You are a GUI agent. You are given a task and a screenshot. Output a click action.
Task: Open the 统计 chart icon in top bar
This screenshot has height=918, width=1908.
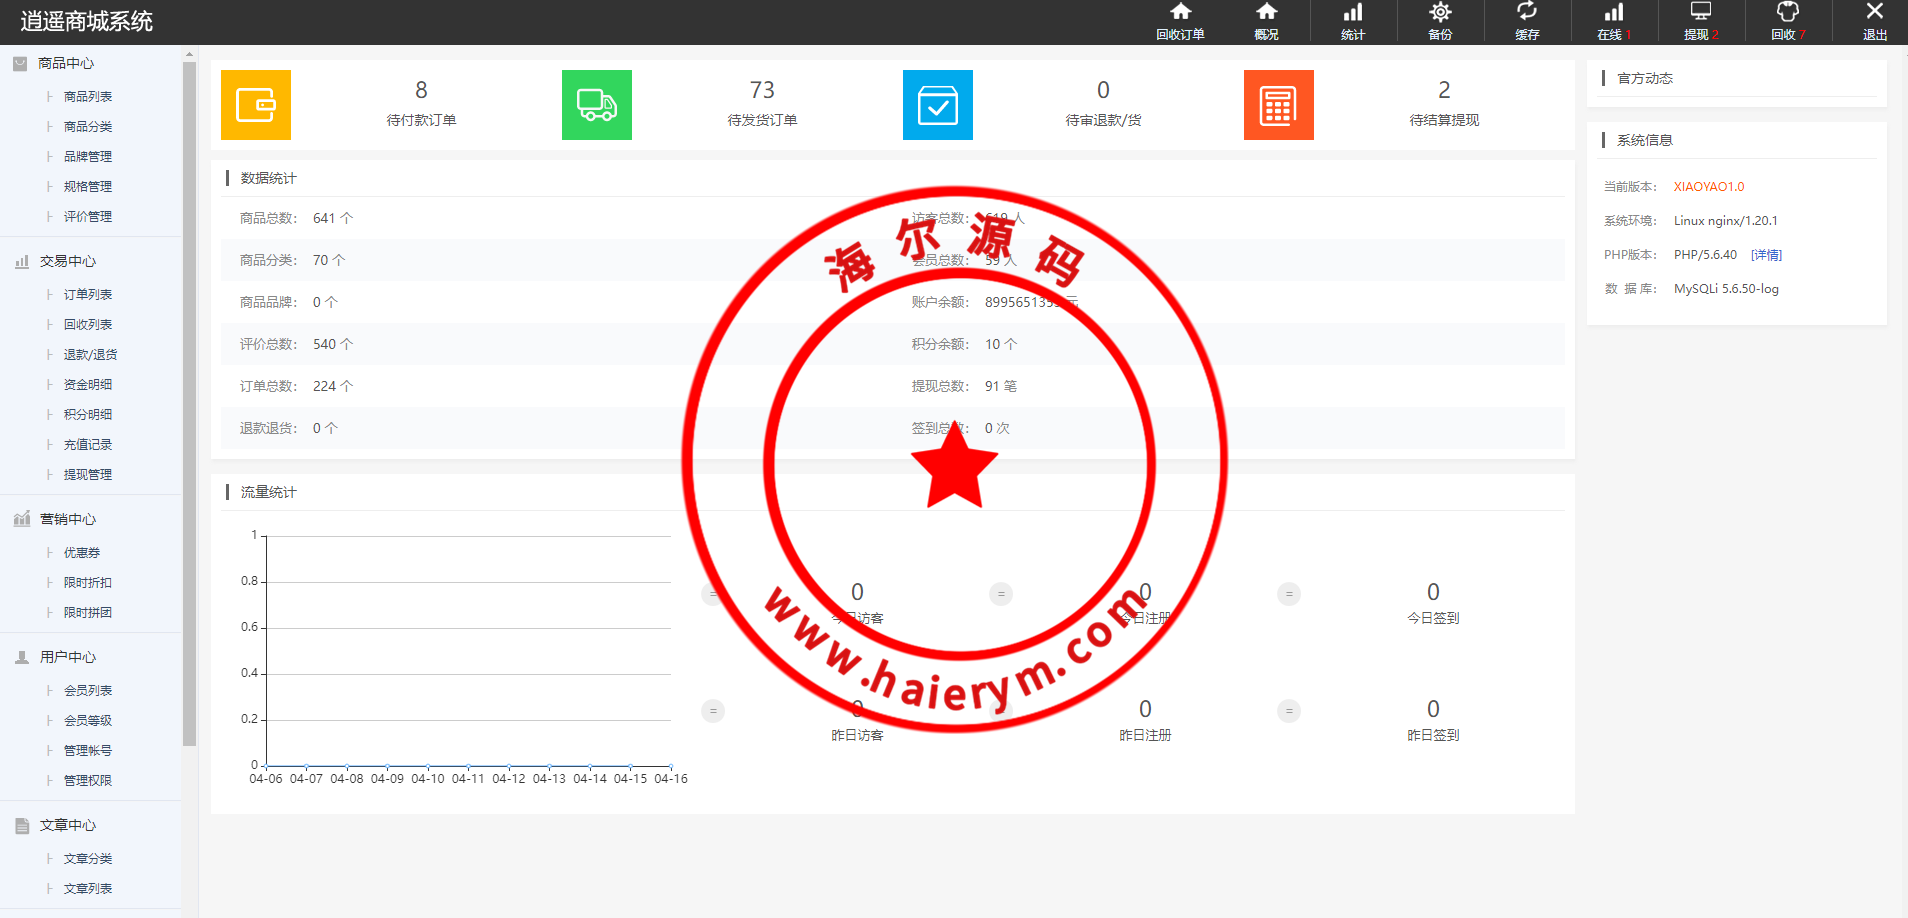point(1353,13)
